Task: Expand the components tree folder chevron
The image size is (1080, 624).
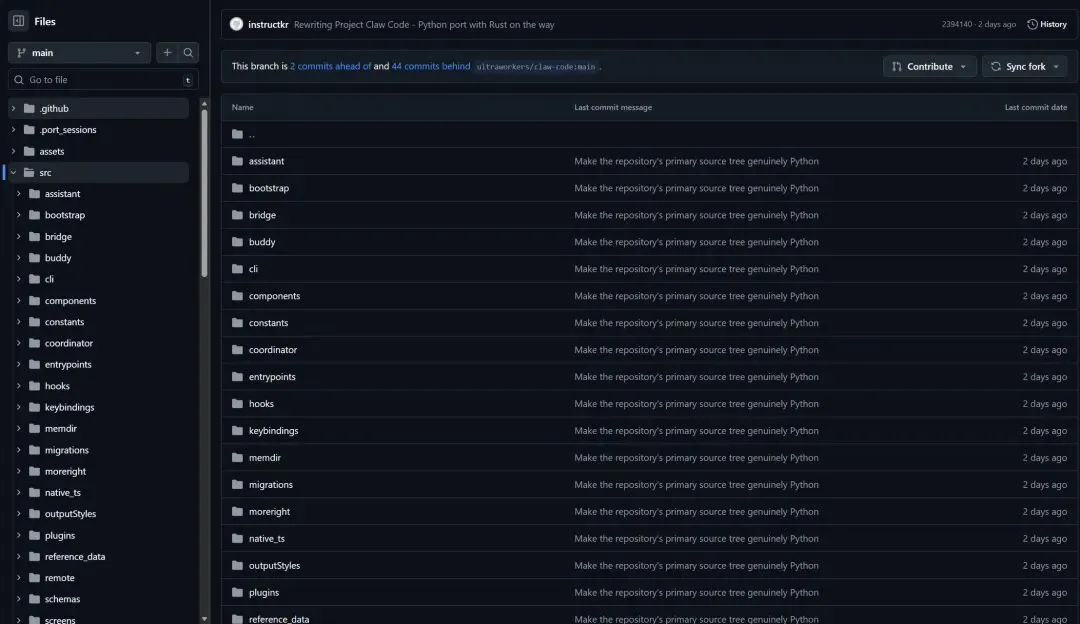Action: pos(19,300)
